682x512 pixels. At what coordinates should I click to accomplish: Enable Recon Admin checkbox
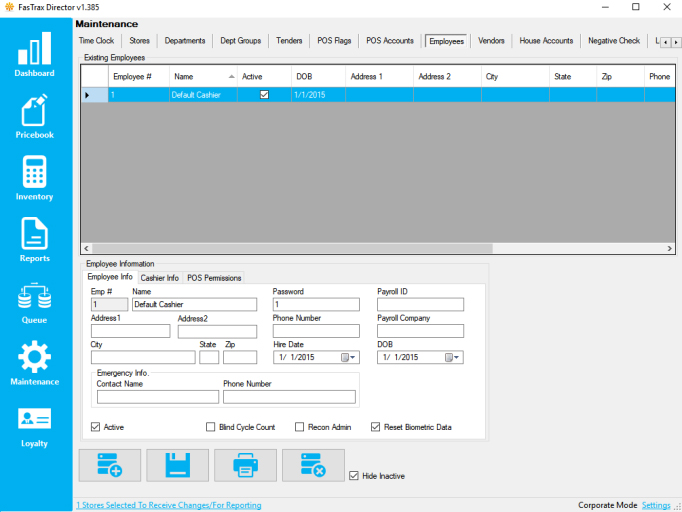point(299,427)
